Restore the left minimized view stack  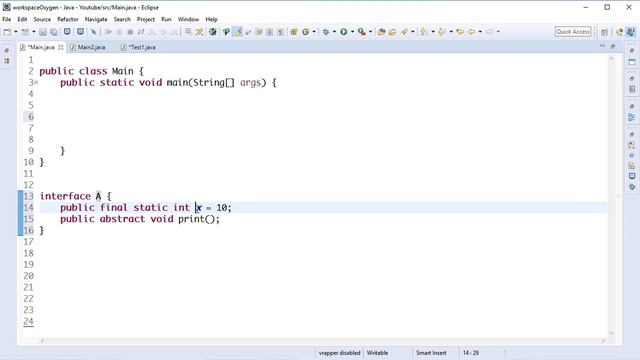point(7,51)
